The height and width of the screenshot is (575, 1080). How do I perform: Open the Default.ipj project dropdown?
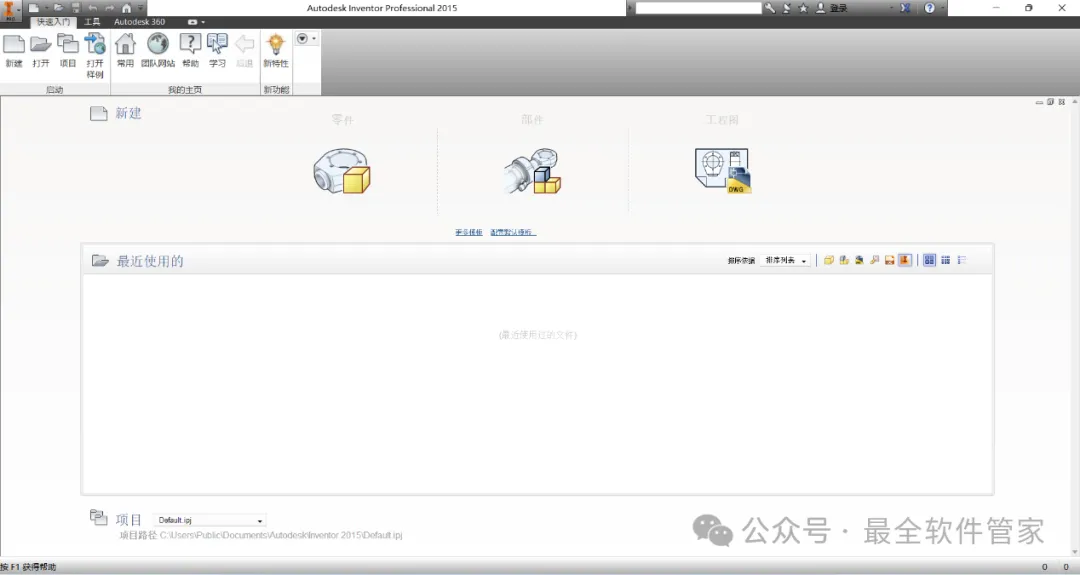click(209, 521)
